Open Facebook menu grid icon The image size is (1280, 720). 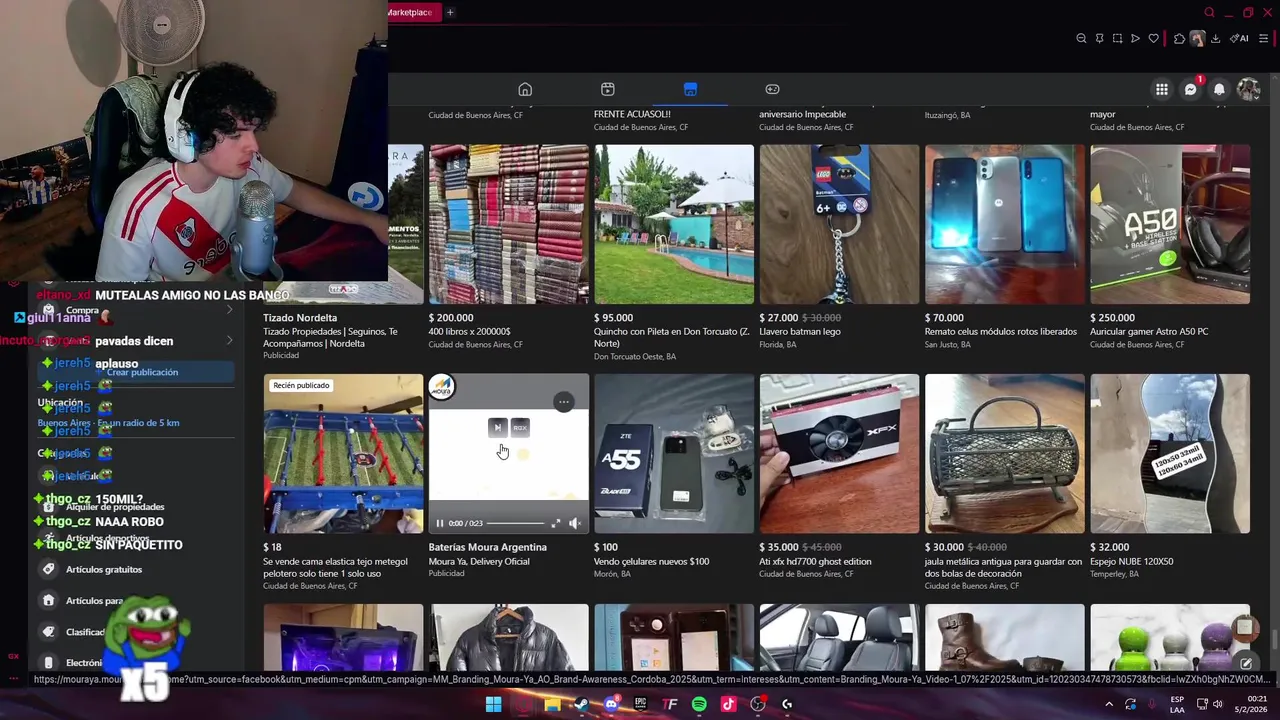pyautogui.click(x=1162, y=89)
